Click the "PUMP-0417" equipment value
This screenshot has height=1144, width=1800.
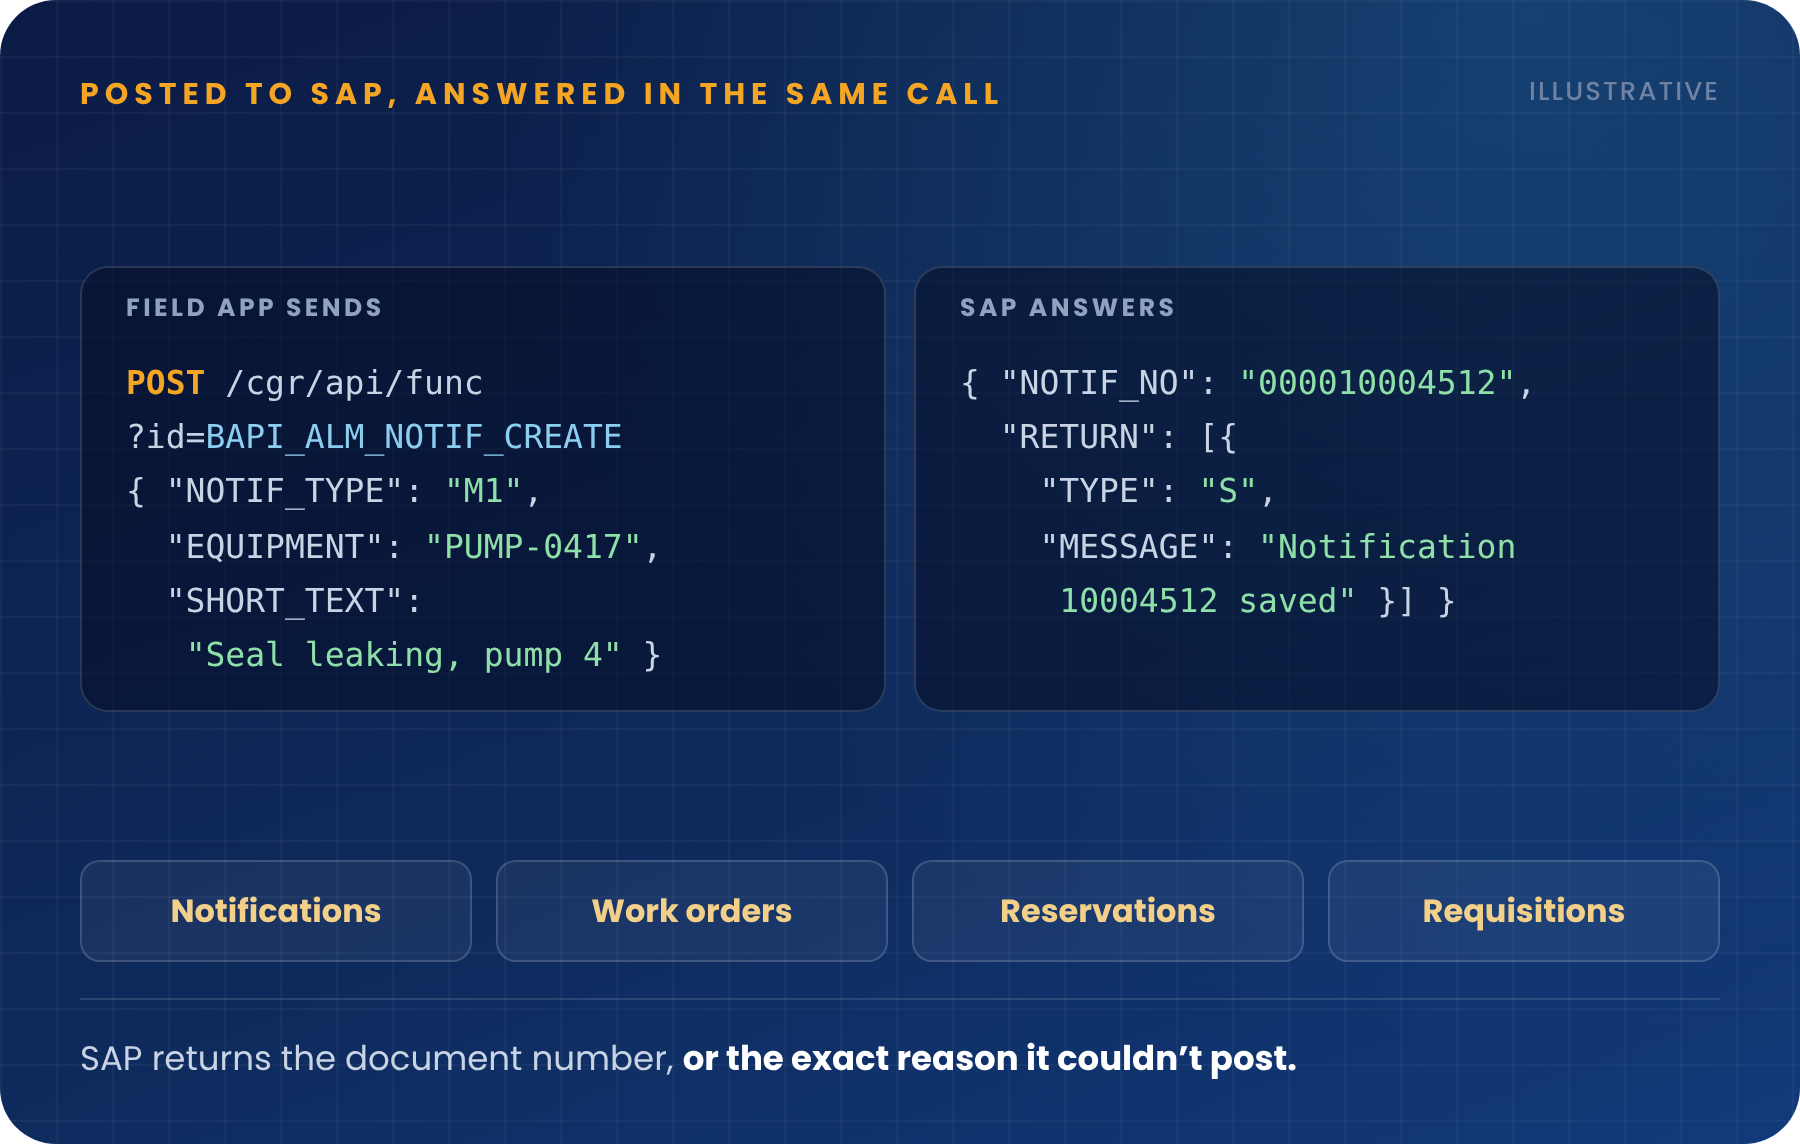533,547
